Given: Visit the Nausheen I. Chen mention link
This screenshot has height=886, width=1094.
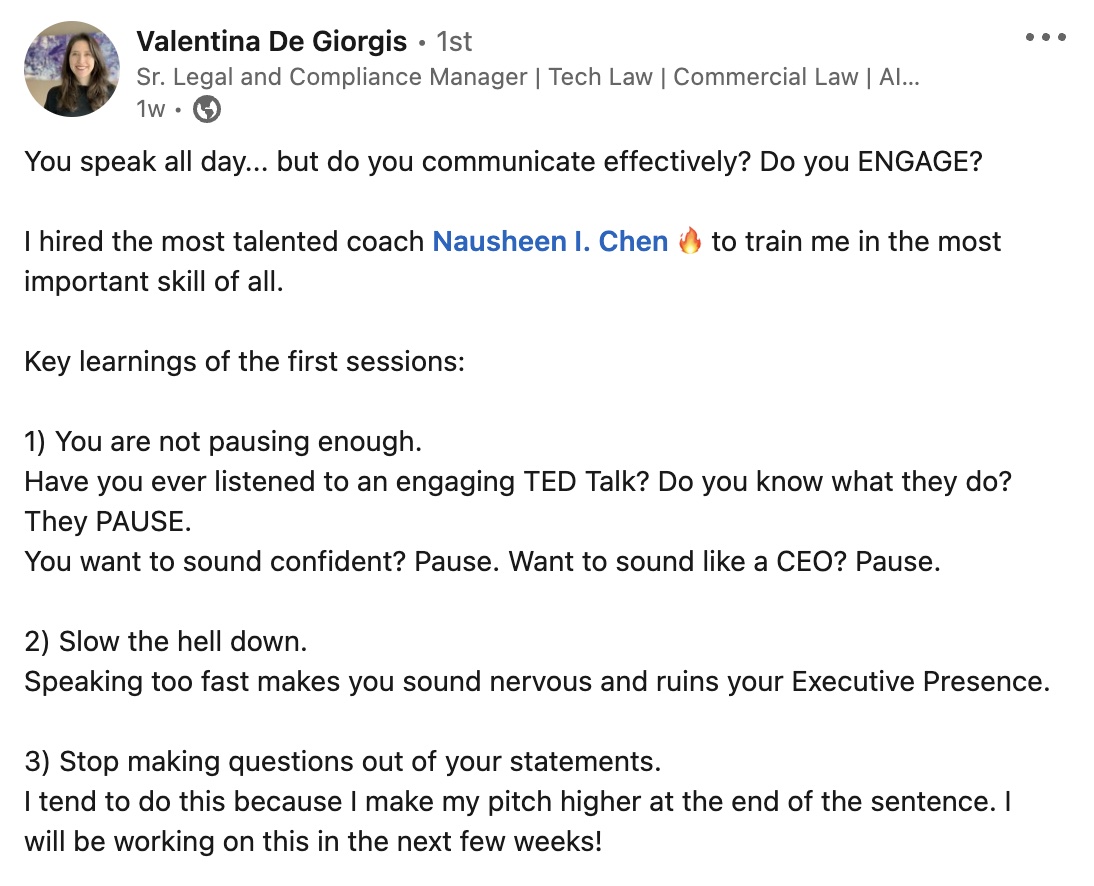Looking at the screenshot, I should point(550,241).
